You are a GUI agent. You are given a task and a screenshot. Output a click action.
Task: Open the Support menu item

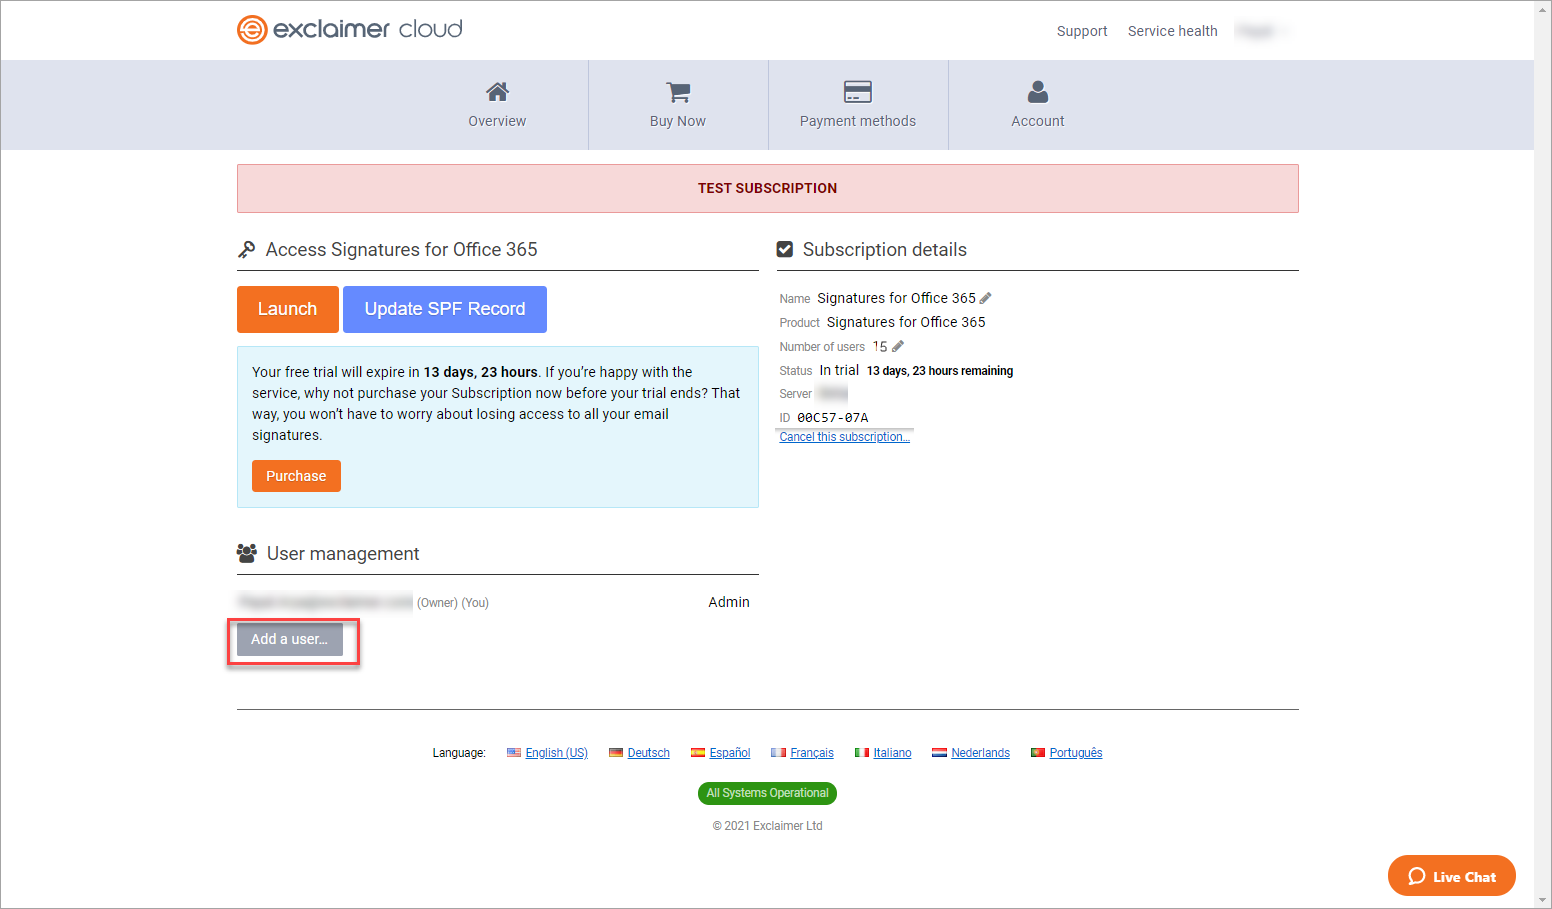point(1081,31)
